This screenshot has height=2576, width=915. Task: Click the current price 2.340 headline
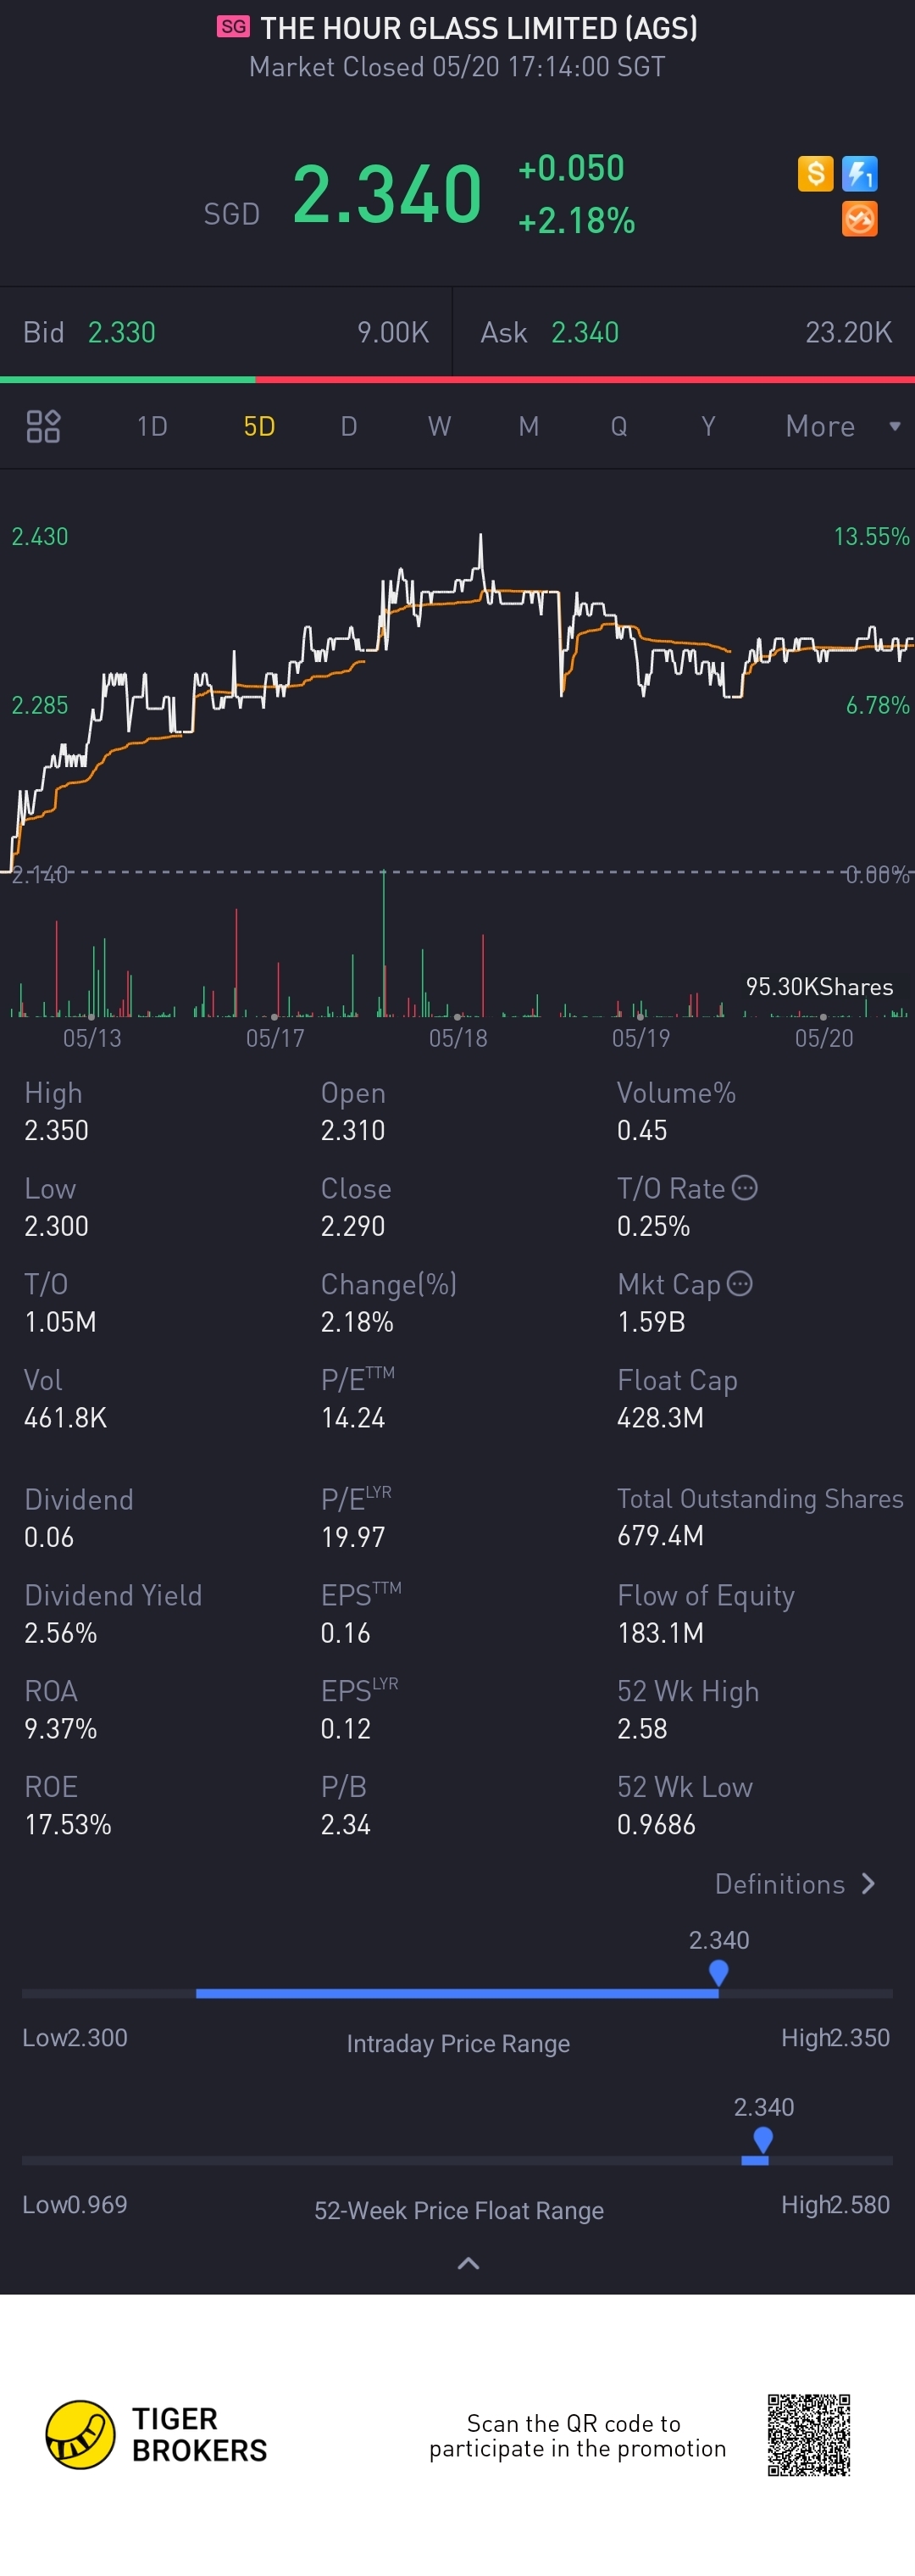click(x=387, y=194)
